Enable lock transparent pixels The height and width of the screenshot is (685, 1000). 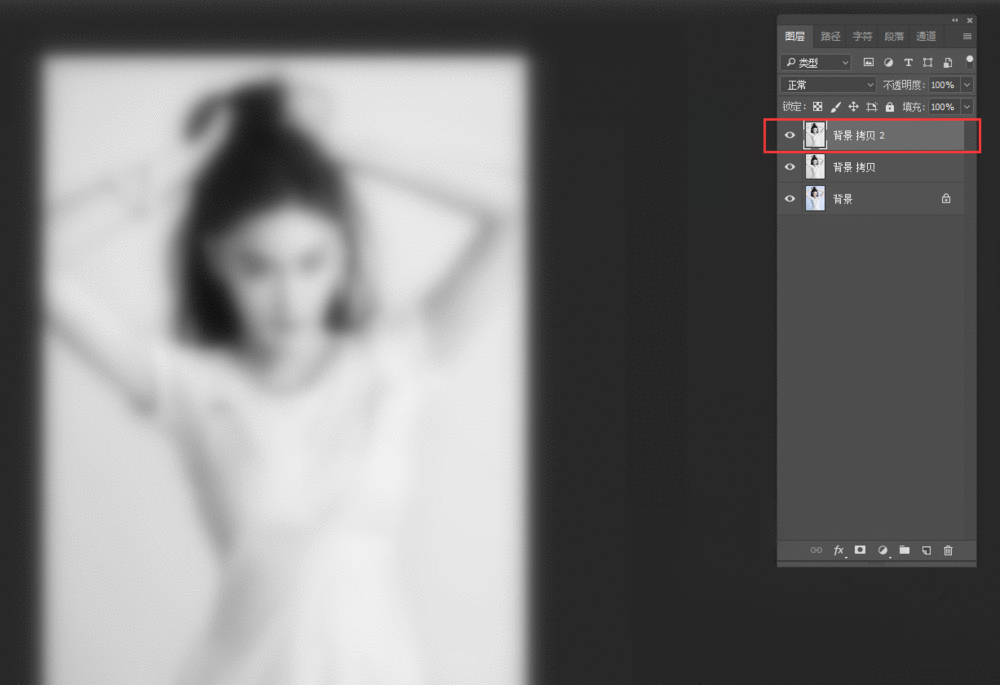click(x=817, y=106)
